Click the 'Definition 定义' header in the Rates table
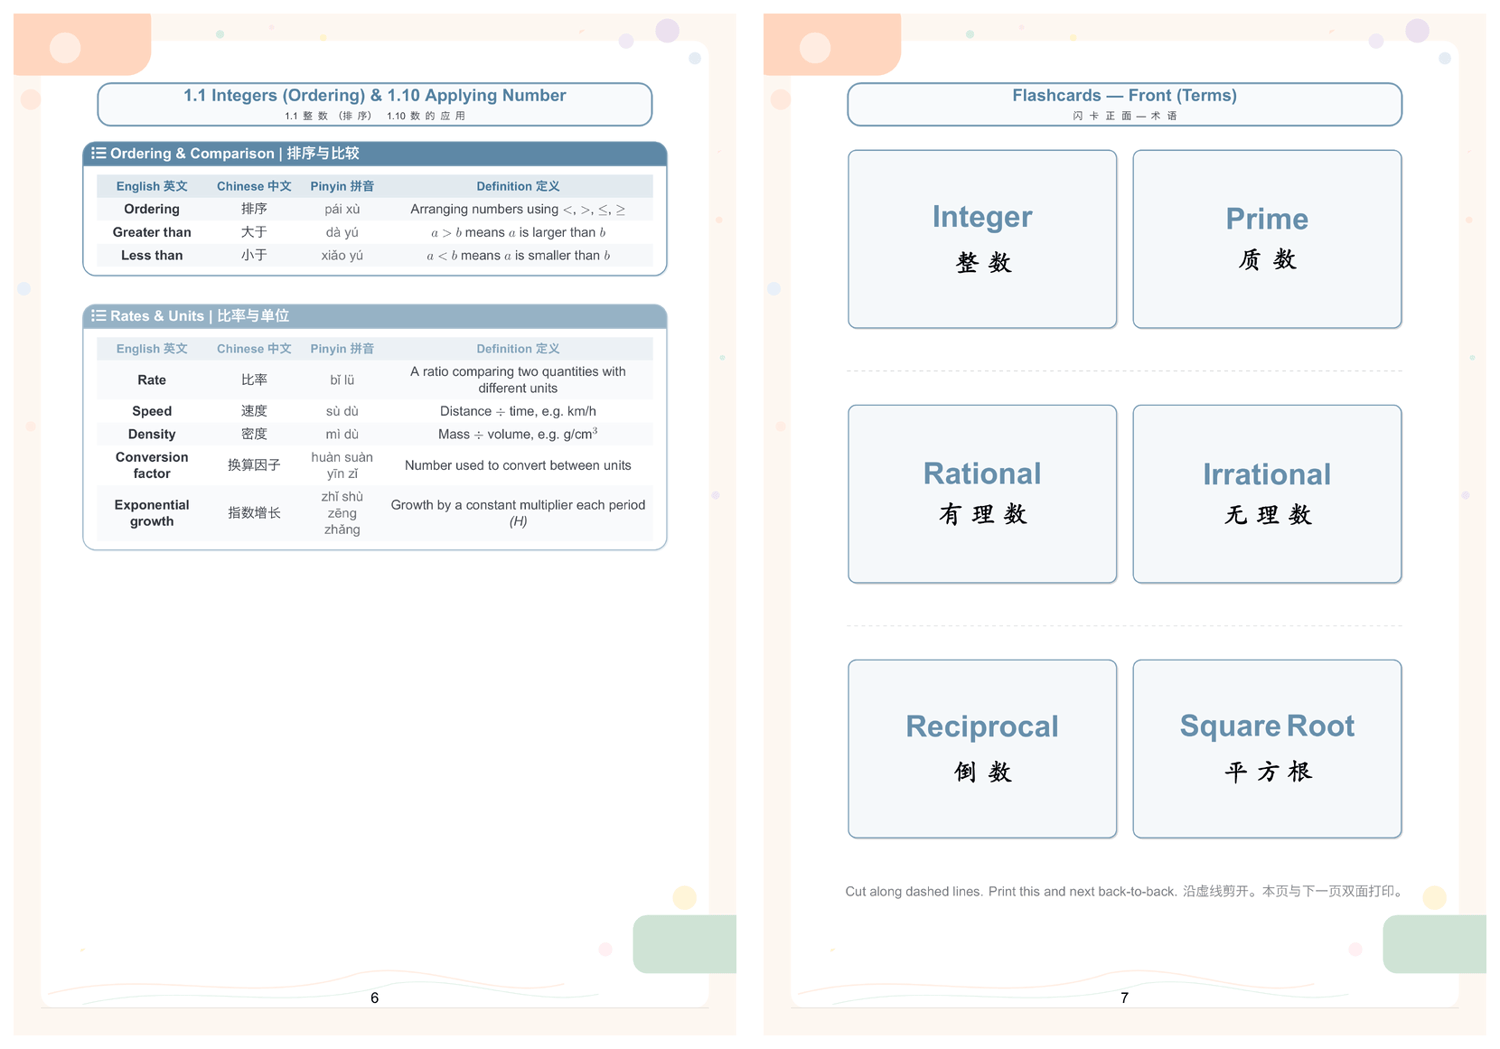Image resolution: width=1500 pixels, height=1049 pixels. tap(518, 349)
